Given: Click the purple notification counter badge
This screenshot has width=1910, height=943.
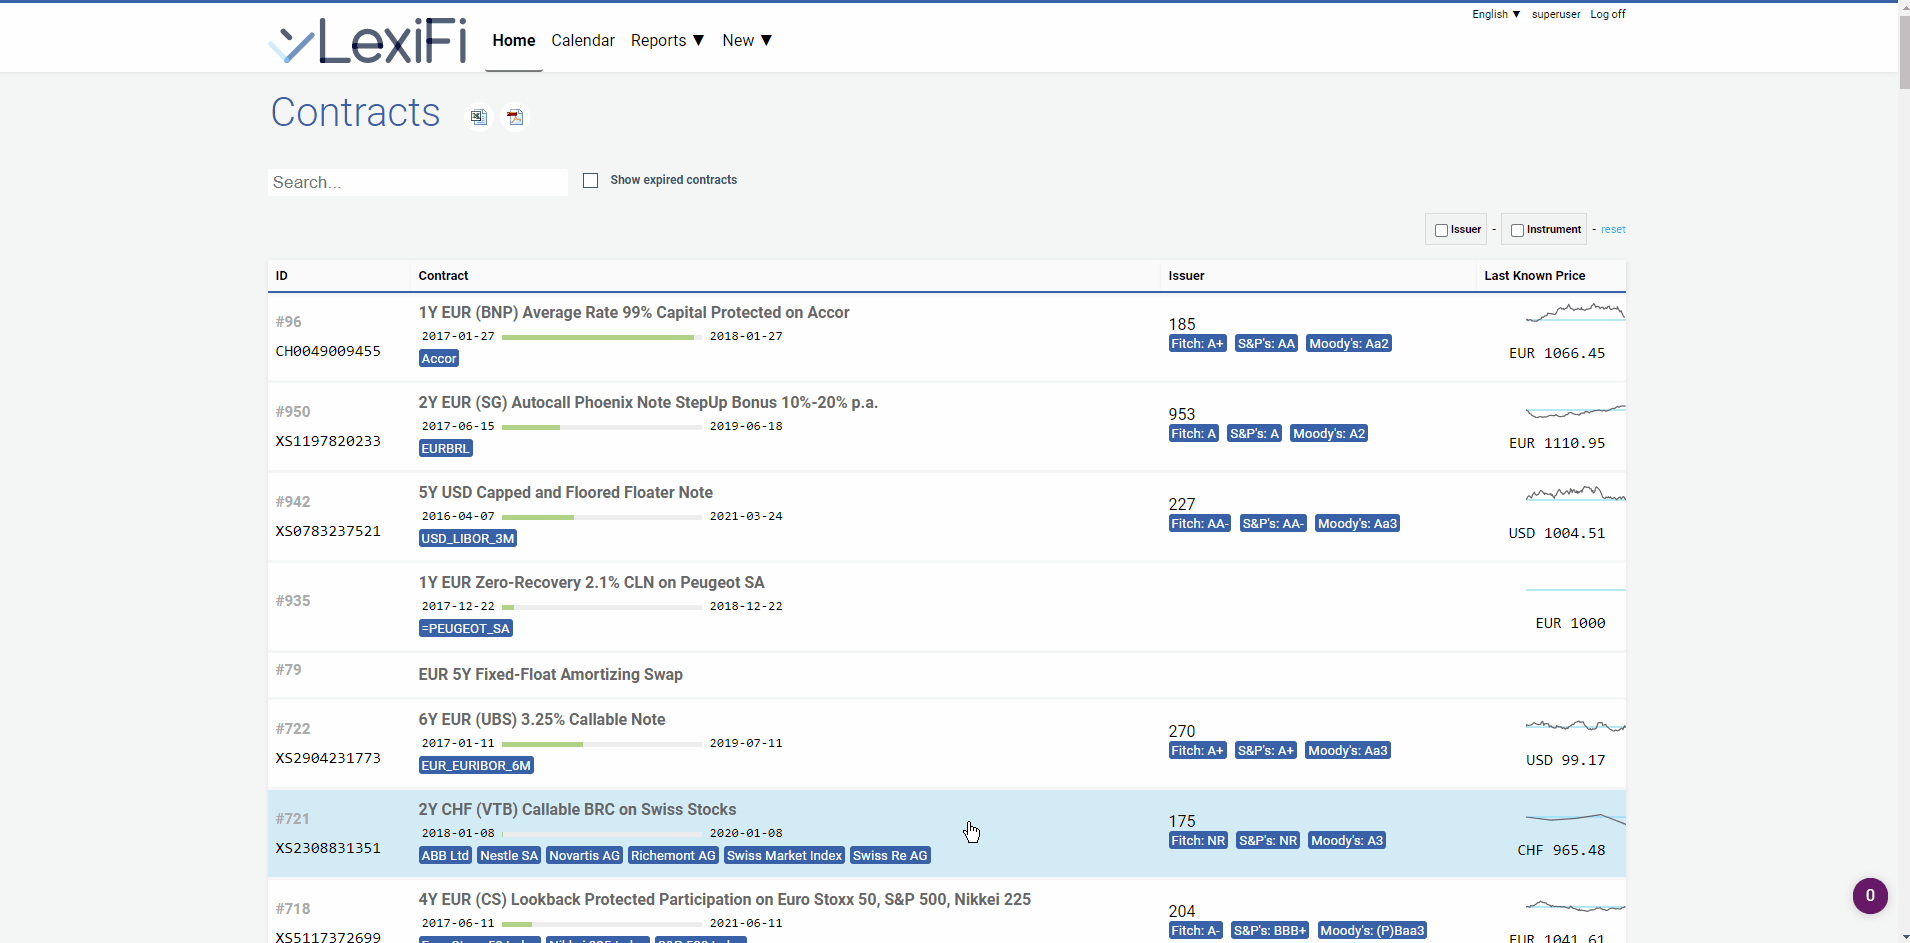Looking at the screenshot, I should point(1869,895).
